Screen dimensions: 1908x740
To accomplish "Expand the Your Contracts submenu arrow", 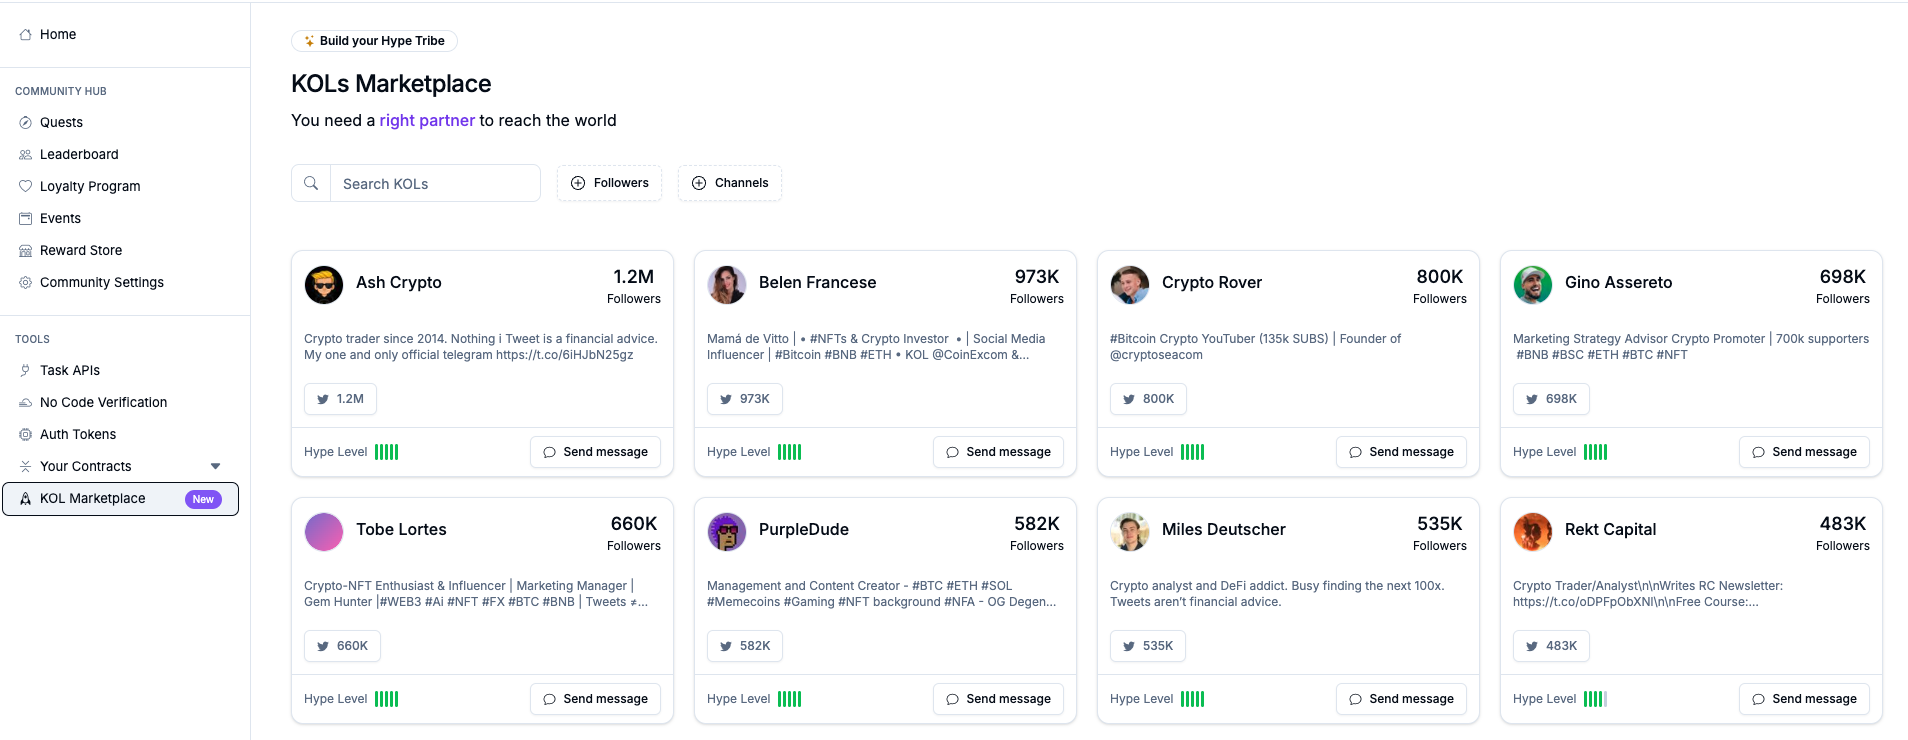I will click(x=215, y=466).
